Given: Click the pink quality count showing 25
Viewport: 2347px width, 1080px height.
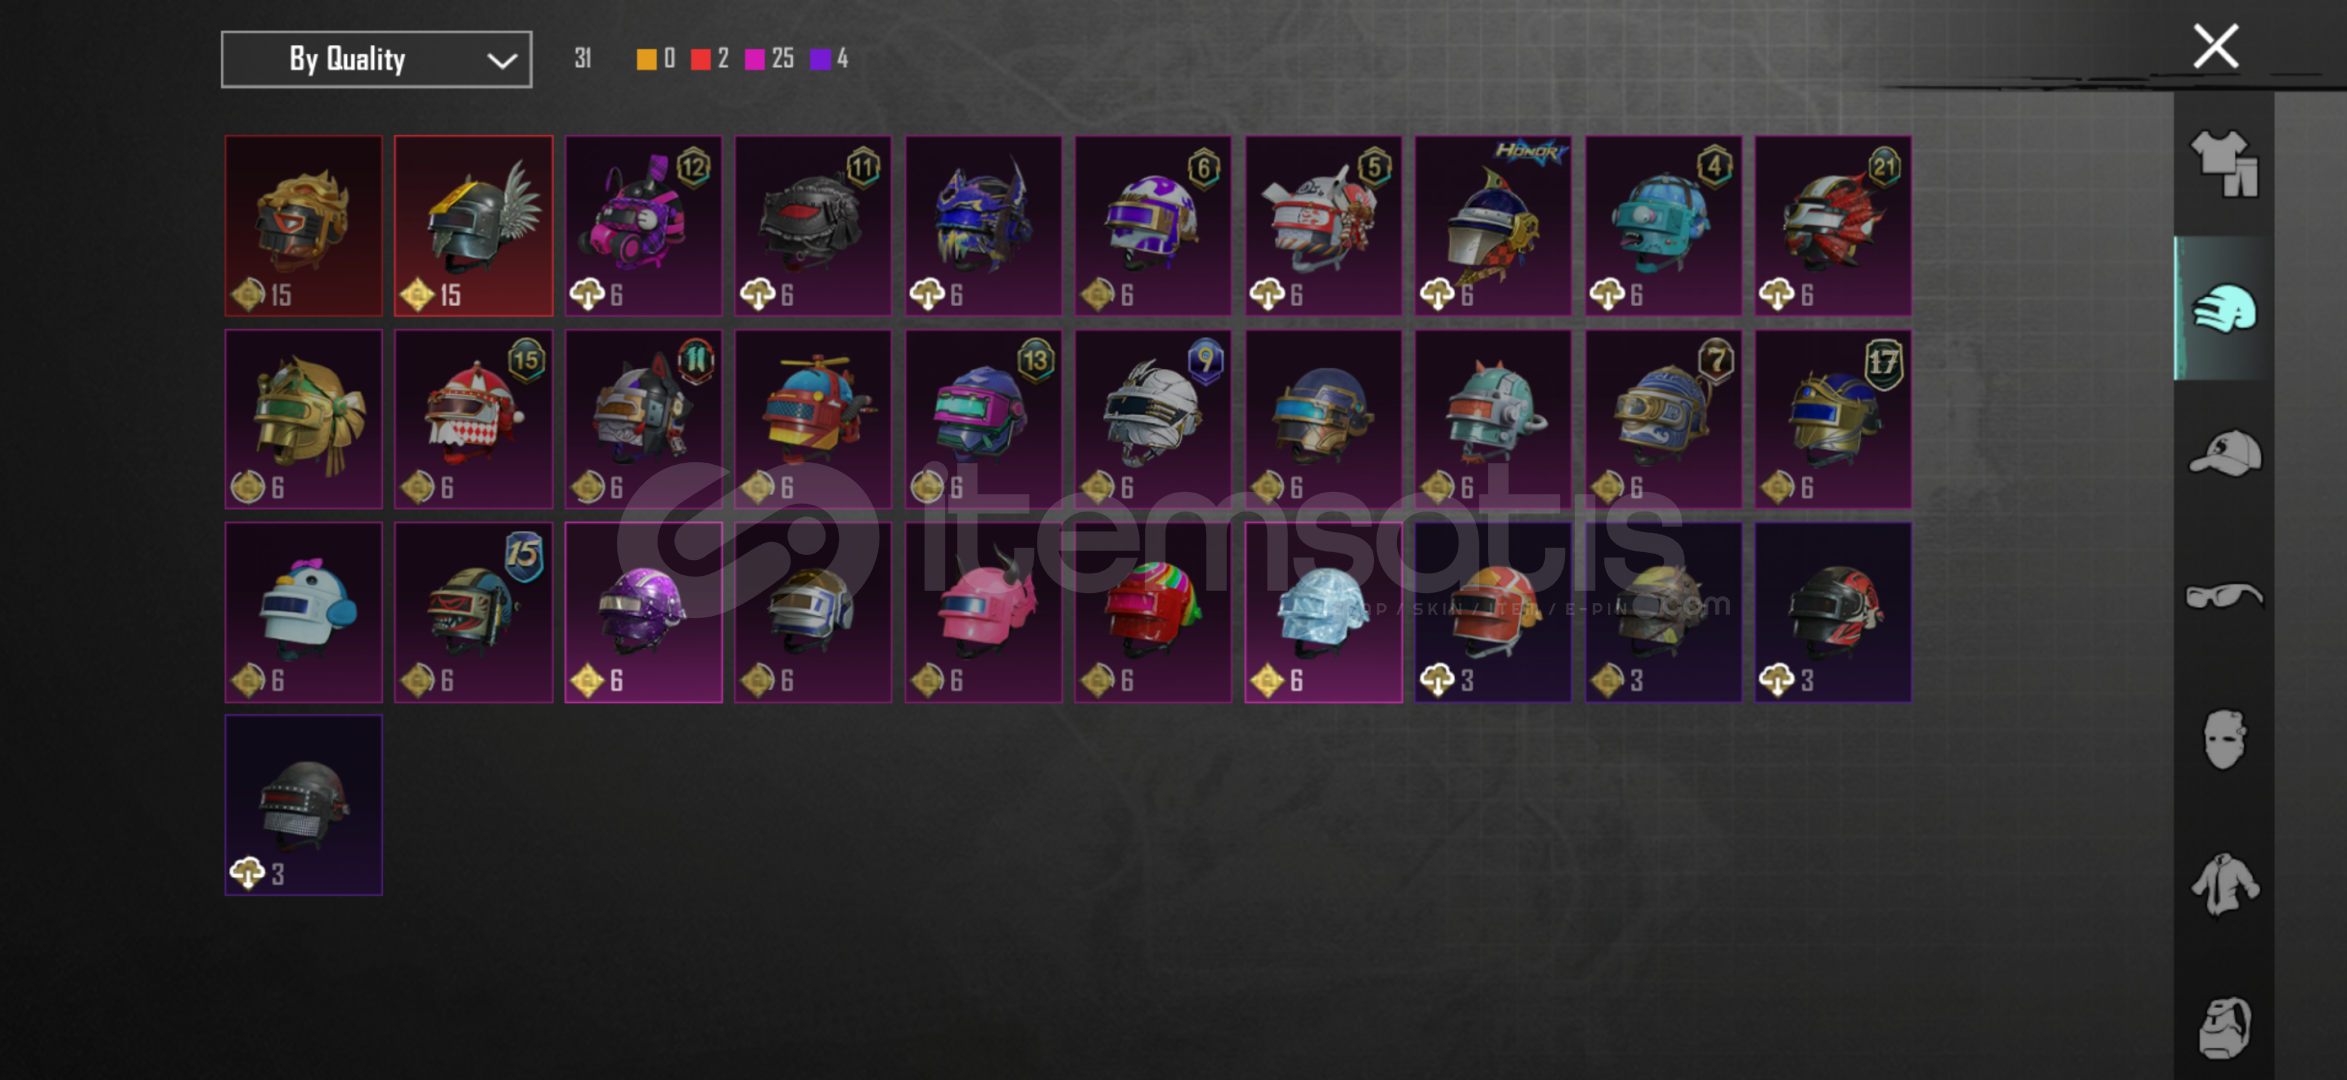Looking at the screenshot, I should coord(770,59).
